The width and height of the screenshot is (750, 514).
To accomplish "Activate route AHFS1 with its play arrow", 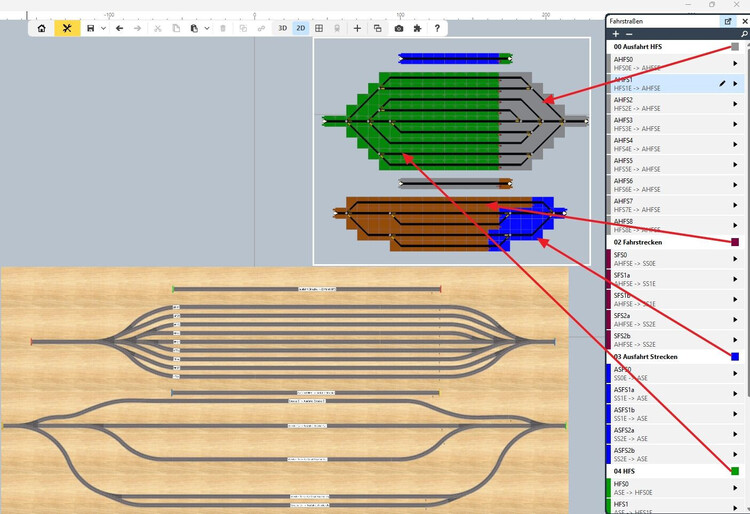I will click(735, 84).
